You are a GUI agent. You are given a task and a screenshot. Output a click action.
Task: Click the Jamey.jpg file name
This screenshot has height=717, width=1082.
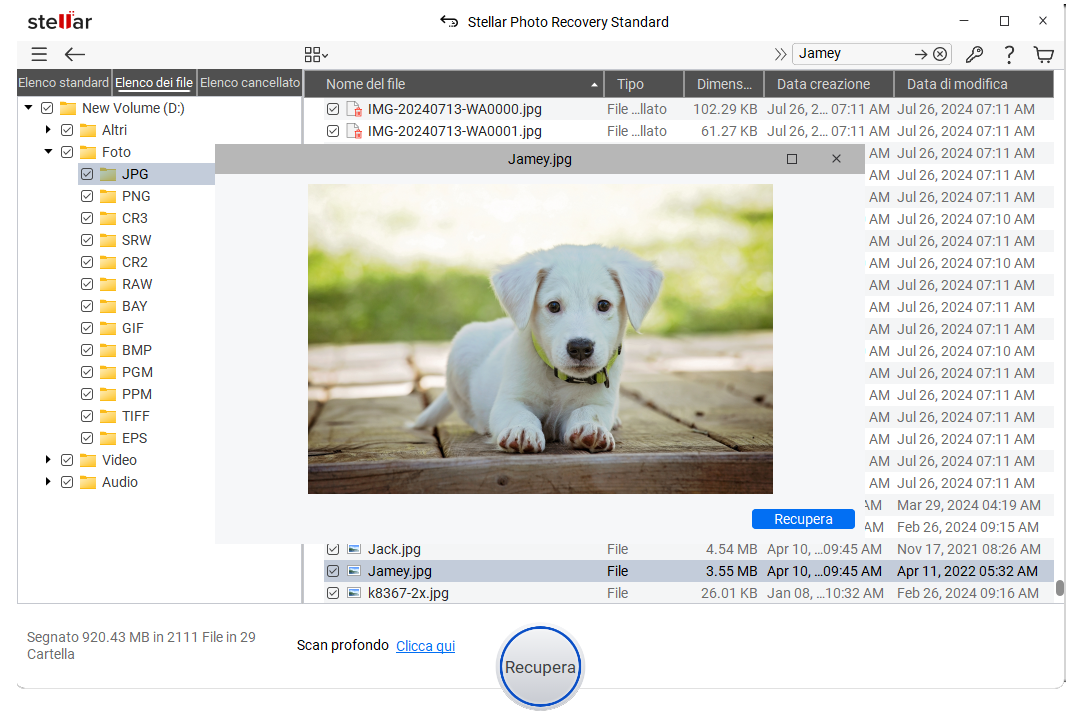click(400, 571)
